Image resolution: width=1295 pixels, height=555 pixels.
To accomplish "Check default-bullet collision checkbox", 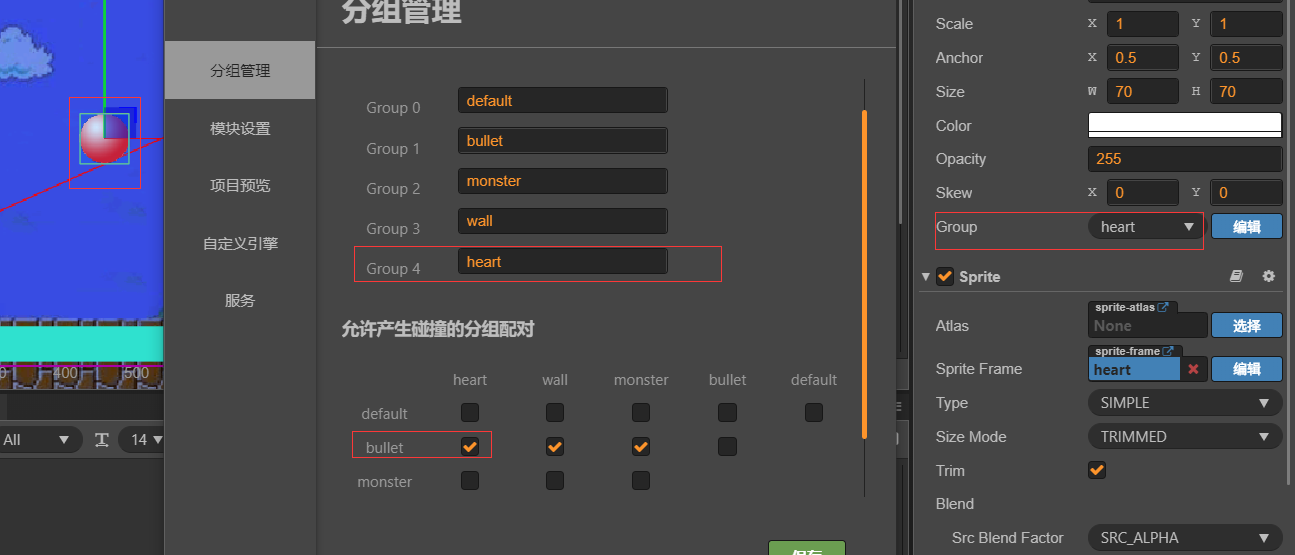I will point(728,413).
